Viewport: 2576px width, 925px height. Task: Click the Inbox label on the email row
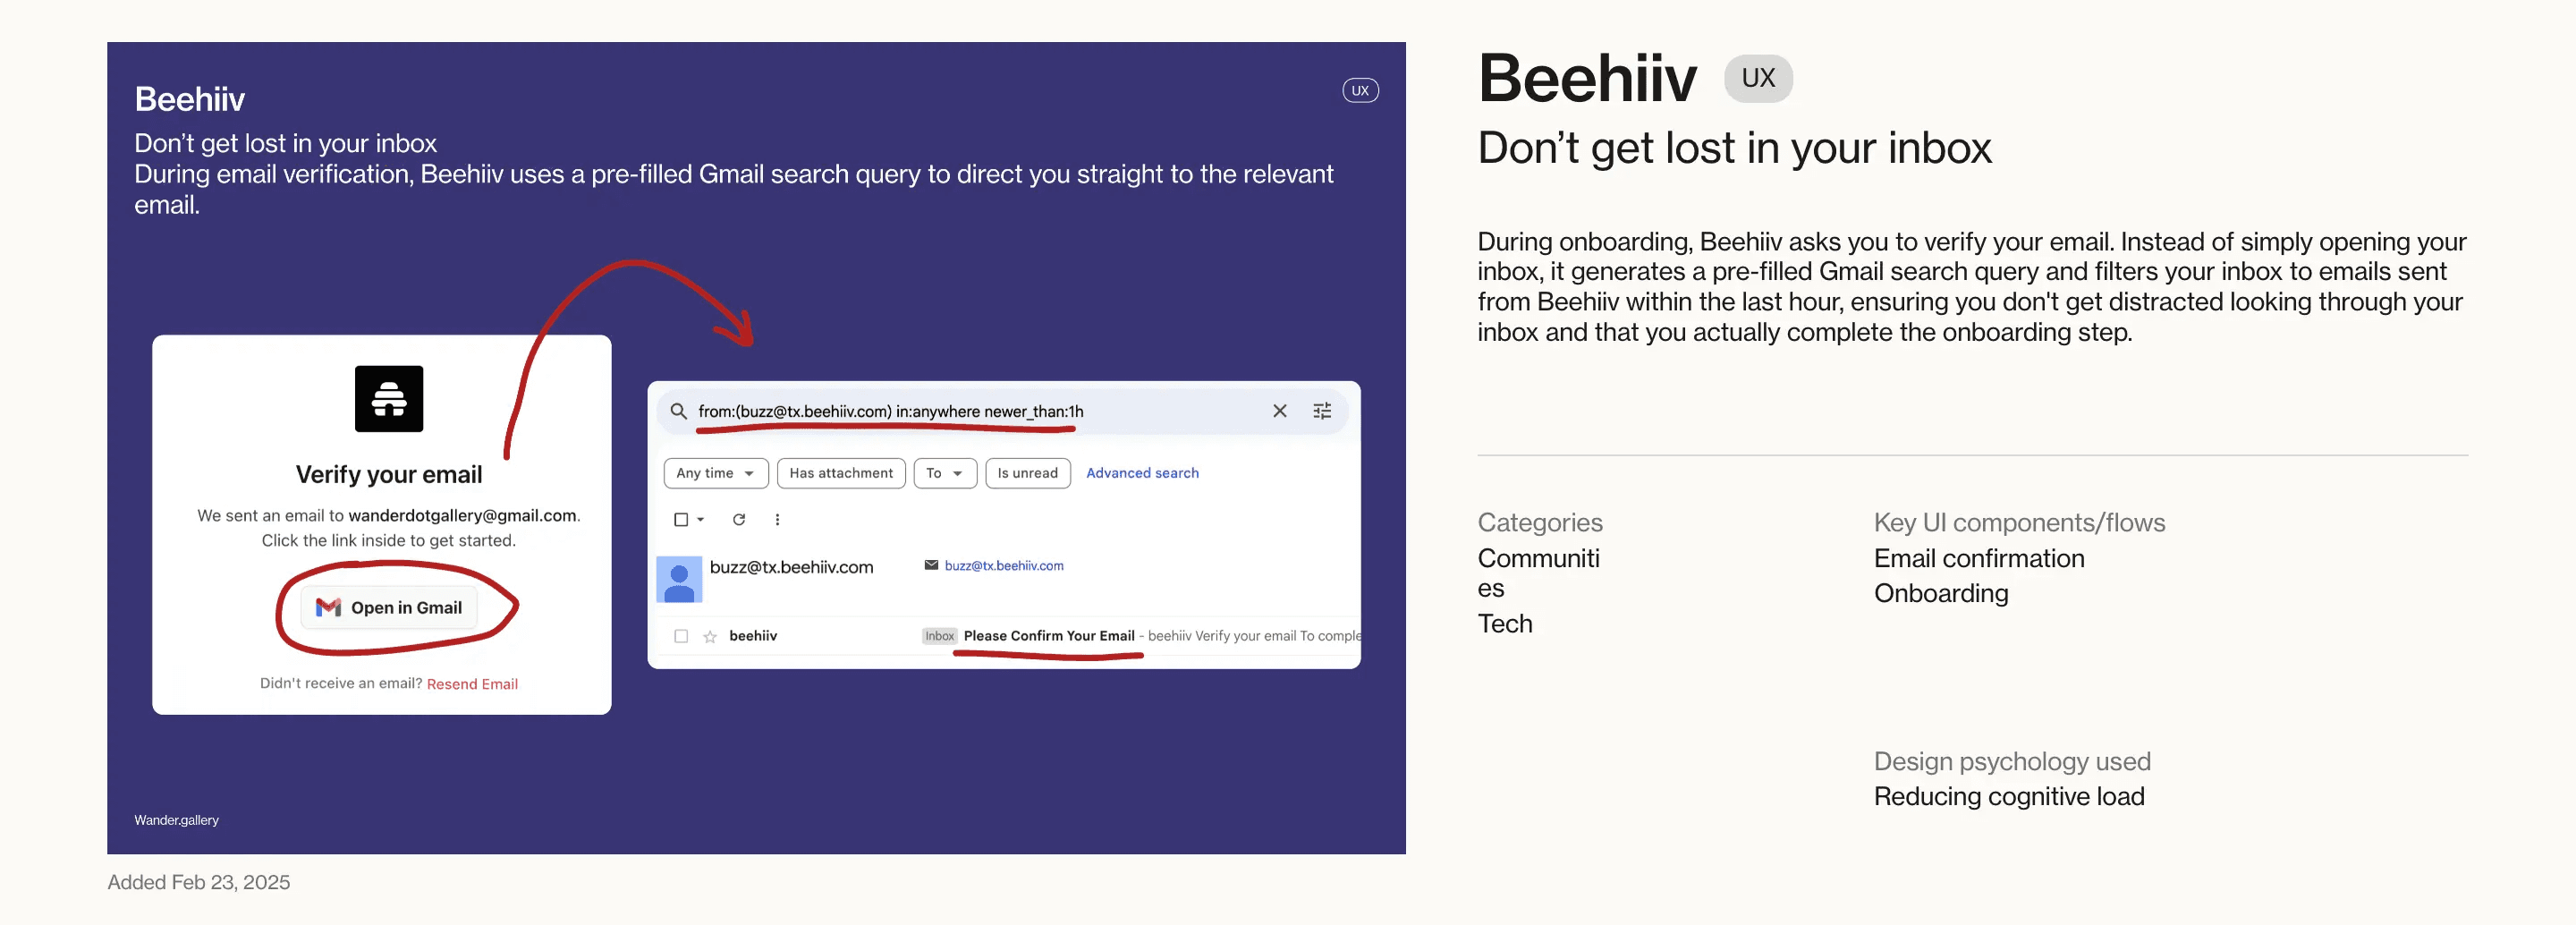click(x=939, y=636)
